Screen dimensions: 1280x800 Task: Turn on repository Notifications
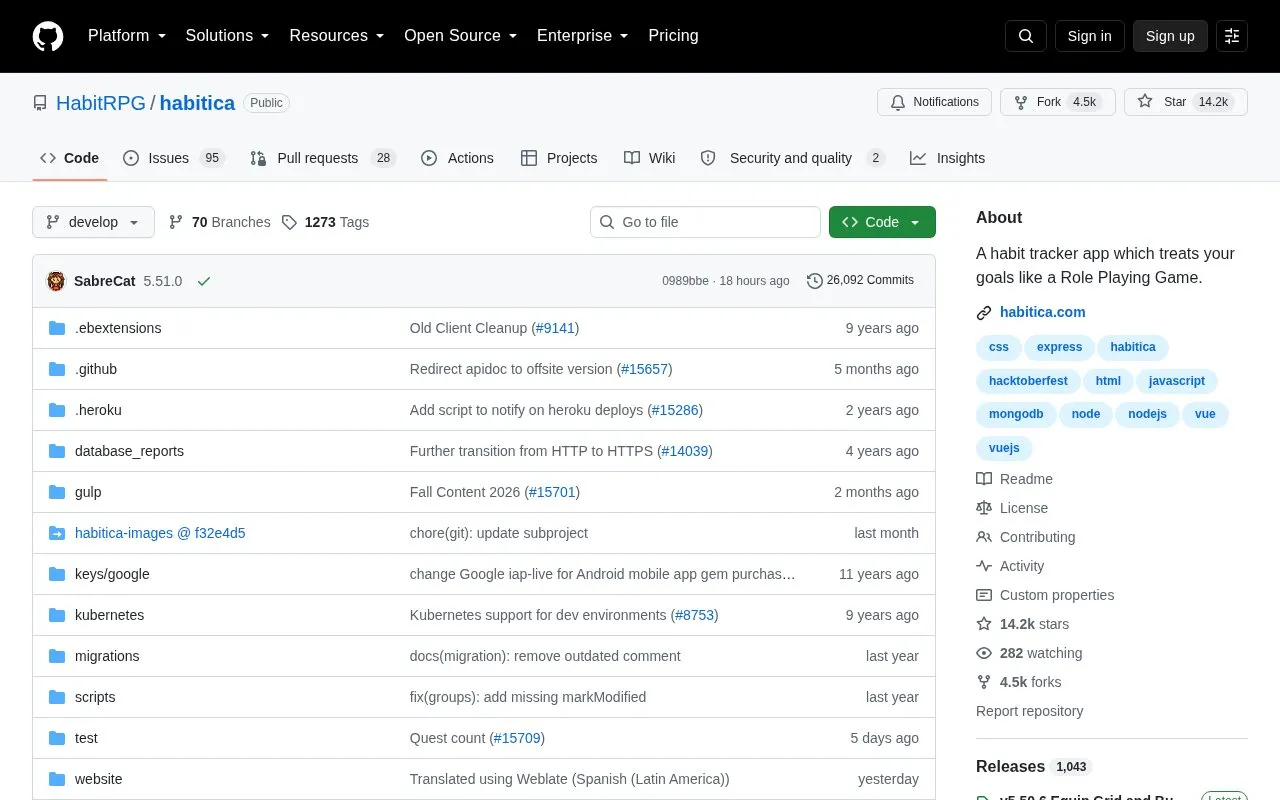point(934,102)
